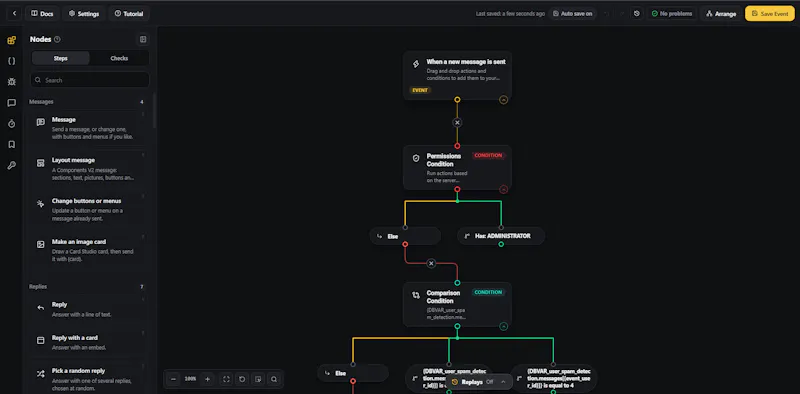
Task: Click the canvas search magnifier icon
Action: pyautogui.click(x=274, y=379)
